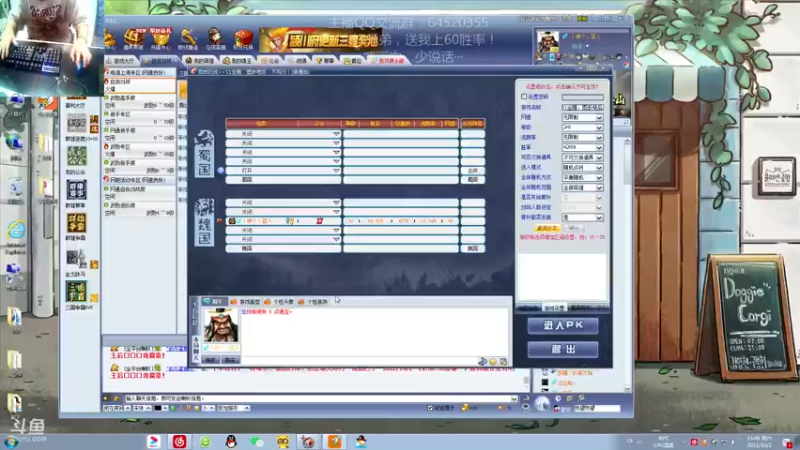Viewport: 800px width, 450px height.
Task: Click the 进入PK button
Action: pos(563,326)
